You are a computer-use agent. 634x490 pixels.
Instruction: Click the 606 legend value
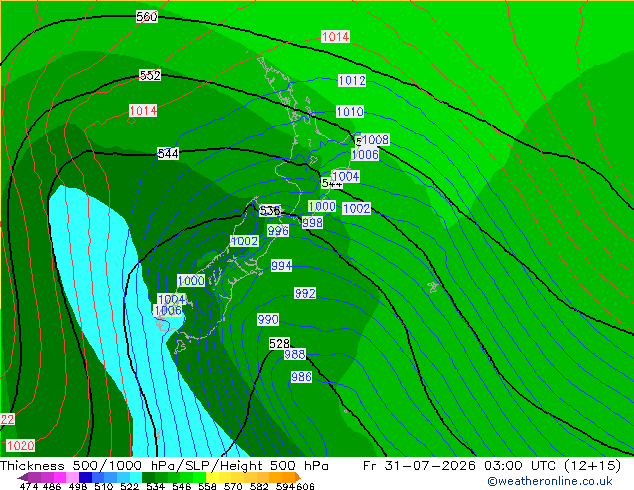pyautogui.click(x=305, y=486)
